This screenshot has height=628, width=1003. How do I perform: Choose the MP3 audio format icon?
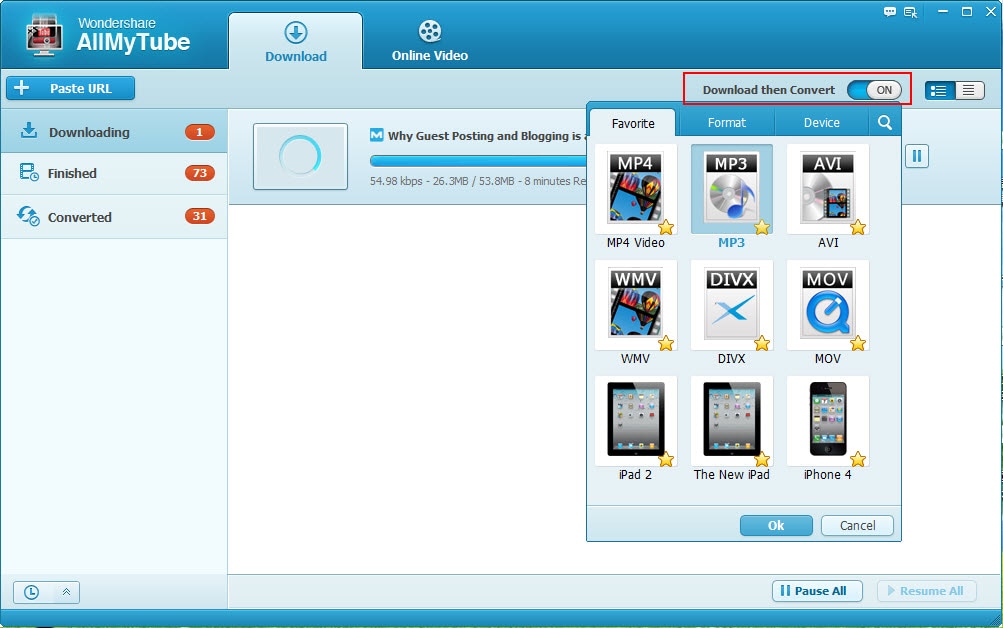pos(731,189)
